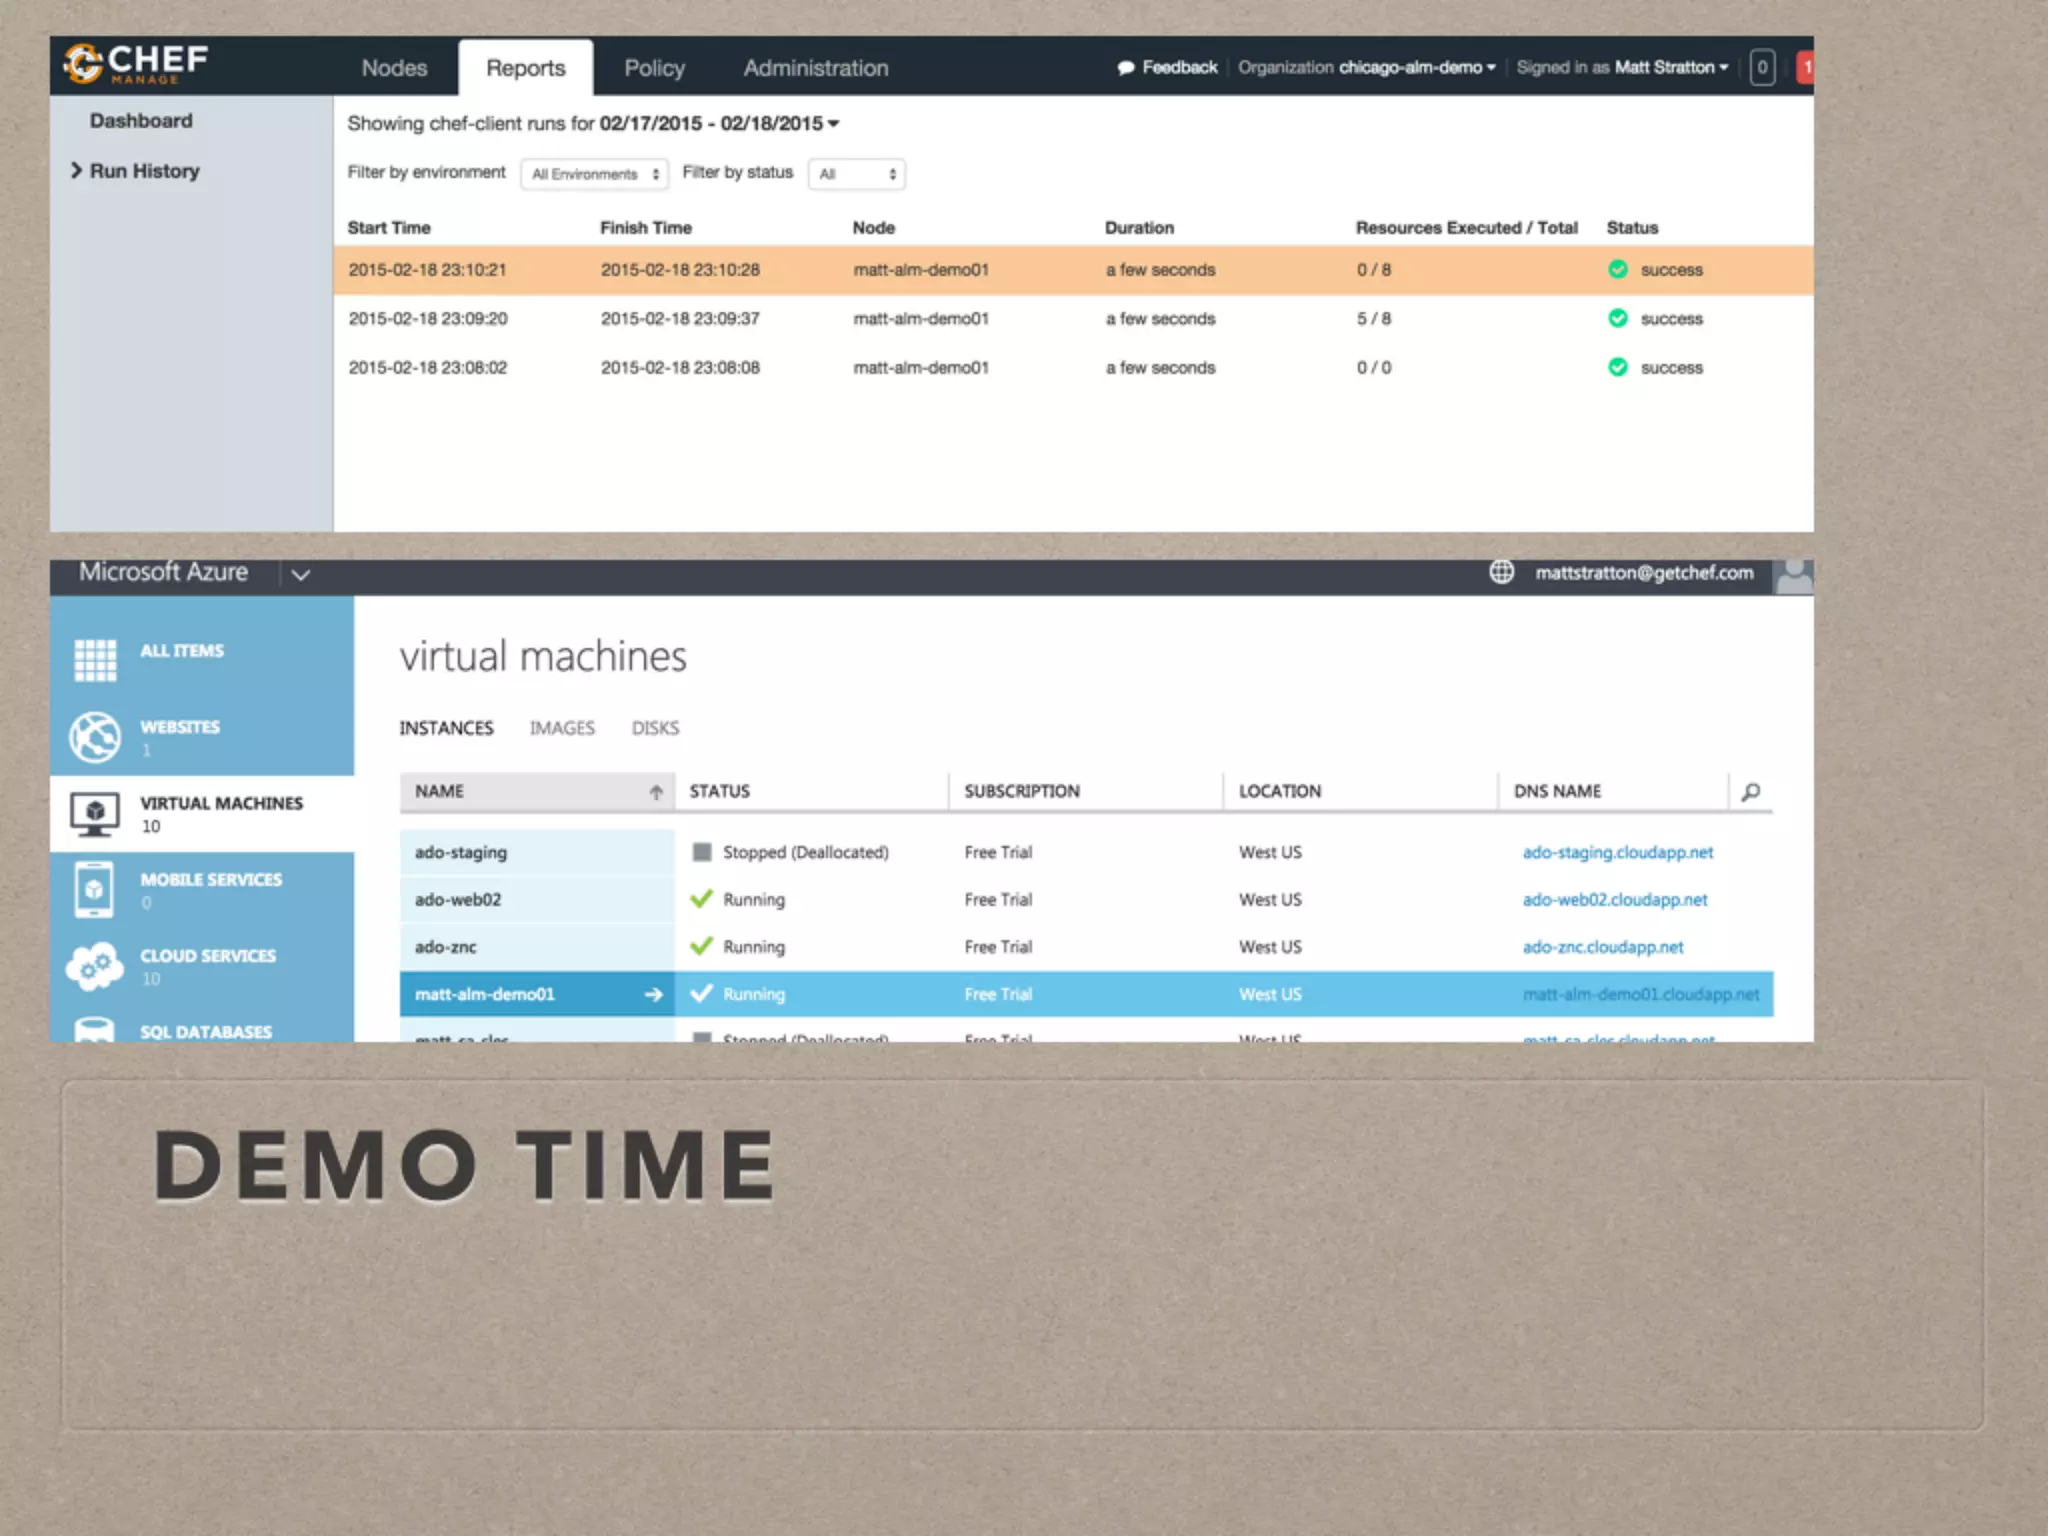Image resolution: width=2048 pixels, height=1536 pixels.
Task: Select the 2015-02-18 23:09:20 run row
Action: [1073, 319]
